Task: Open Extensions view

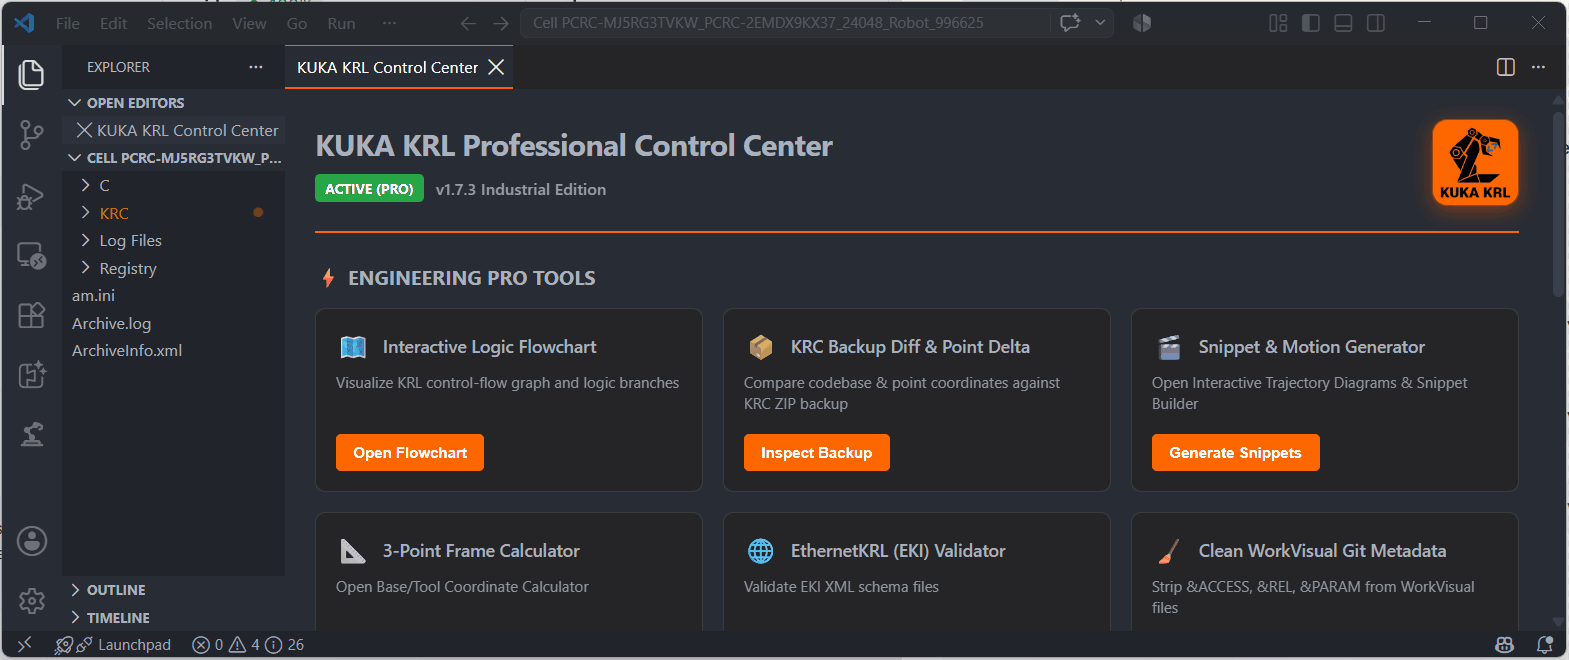Action: [32, 315]
